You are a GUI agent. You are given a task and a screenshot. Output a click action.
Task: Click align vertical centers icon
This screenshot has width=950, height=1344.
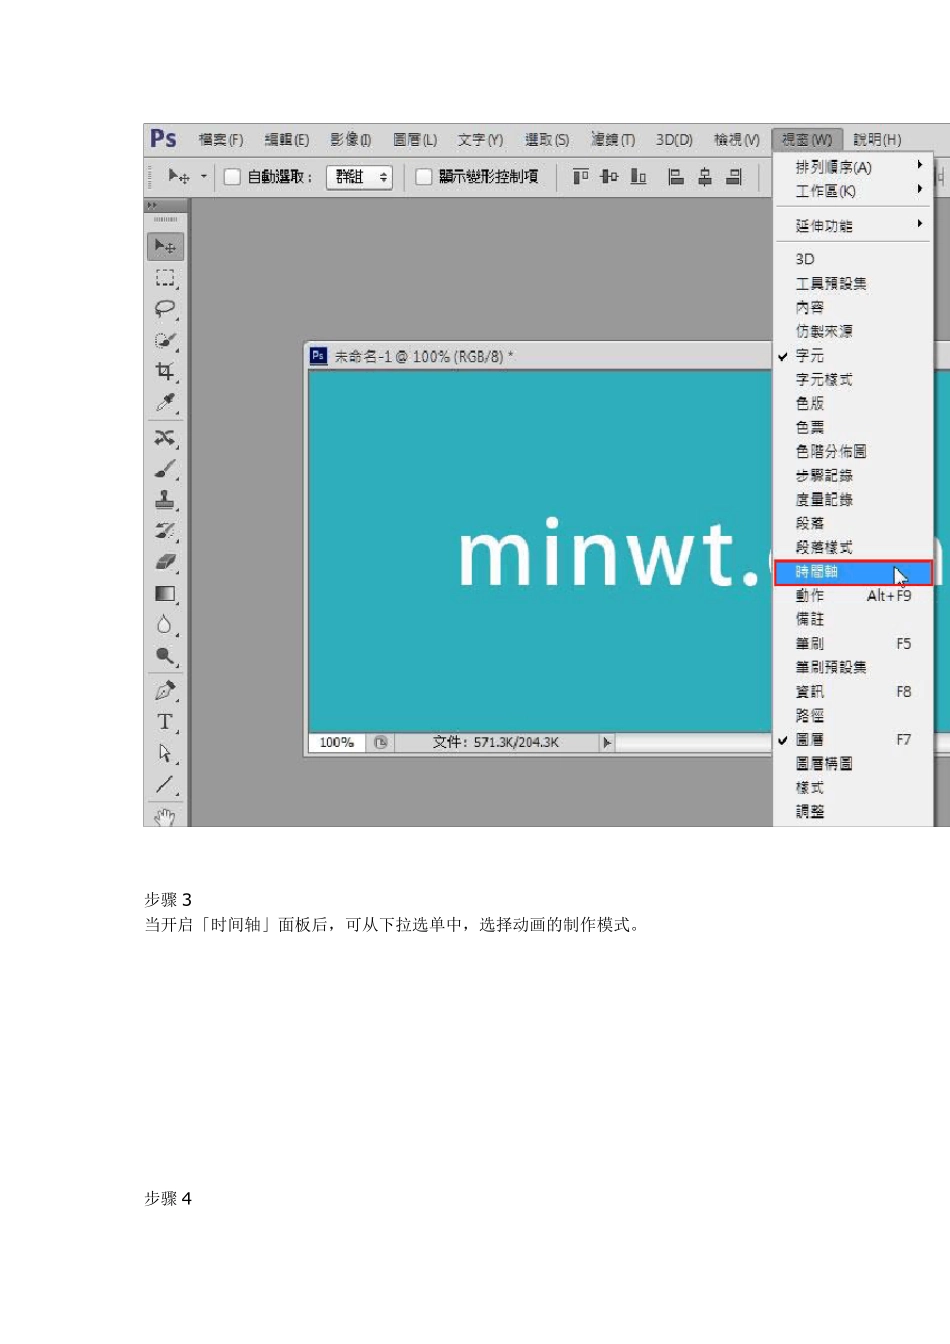point(609,177)
